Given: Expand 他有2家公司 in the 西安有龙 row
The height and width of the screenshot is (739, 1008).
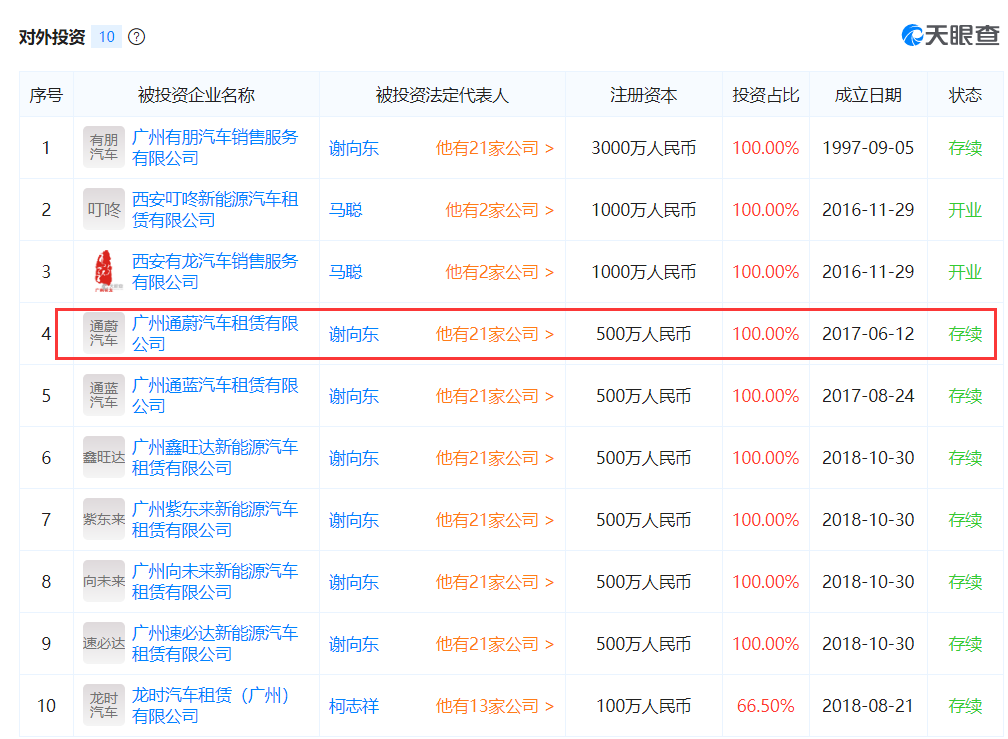Looking at the screenshot, I should click(500, 272).
